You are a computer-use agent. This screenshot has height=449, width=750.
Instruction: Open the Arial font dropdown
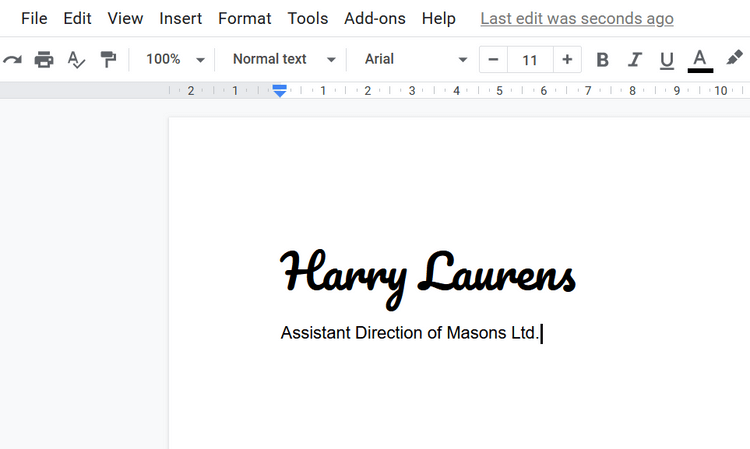point(415,60)
